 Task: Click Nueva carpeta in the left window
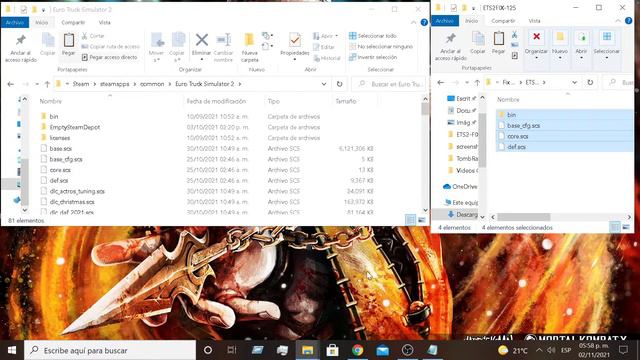249,47
